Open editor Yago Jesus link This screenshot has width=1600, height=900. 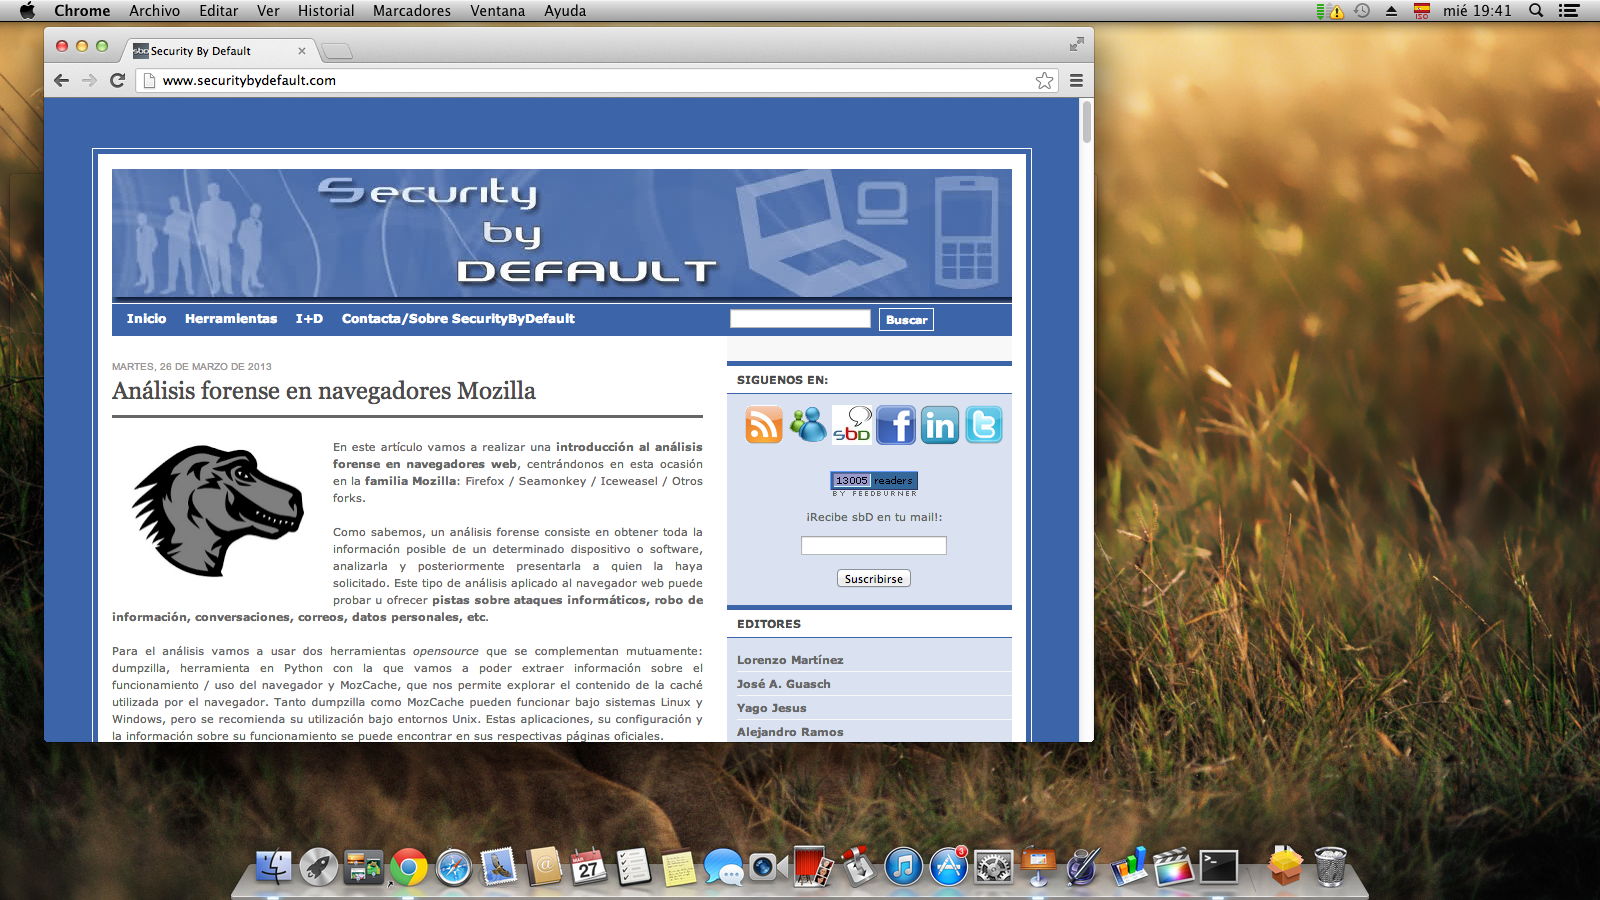[771, 708]
